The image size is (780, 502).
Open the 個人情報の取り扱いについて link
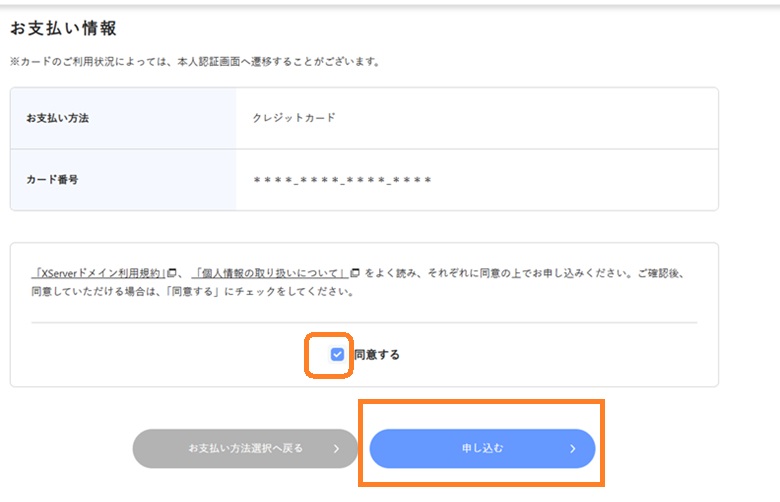tap(270, 273)
